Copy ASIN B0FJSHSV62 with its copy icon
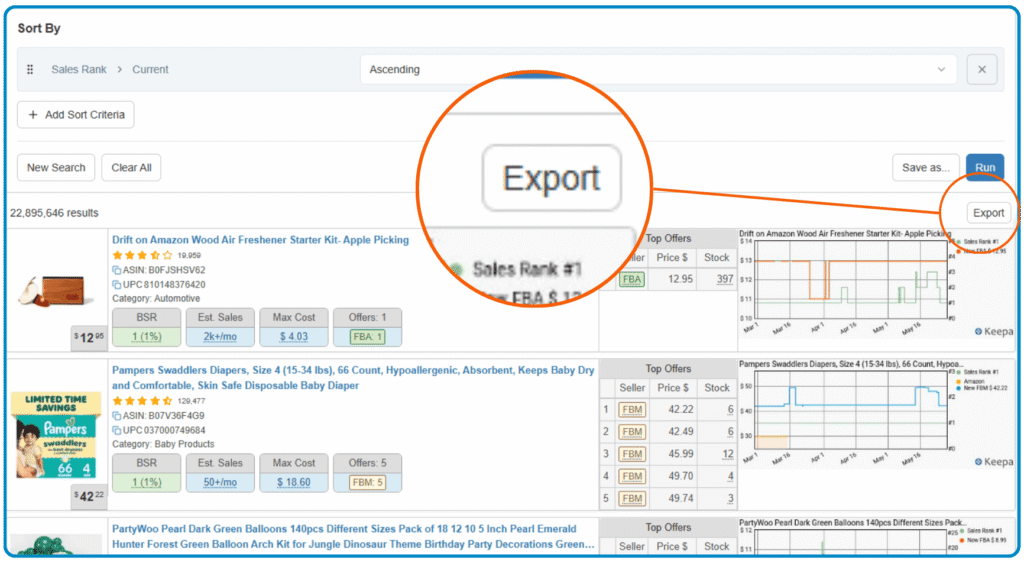The width and height of the screenshot is (1024, 566). pos(116,270)
